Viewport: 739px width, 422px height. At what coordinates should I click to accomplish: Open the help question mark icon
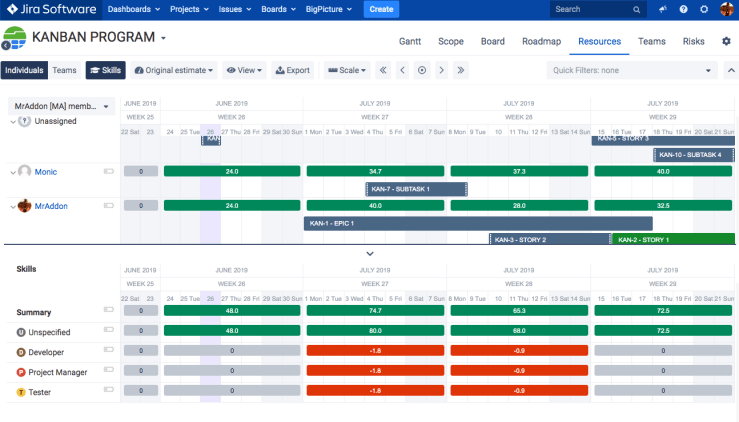point(683,9)
